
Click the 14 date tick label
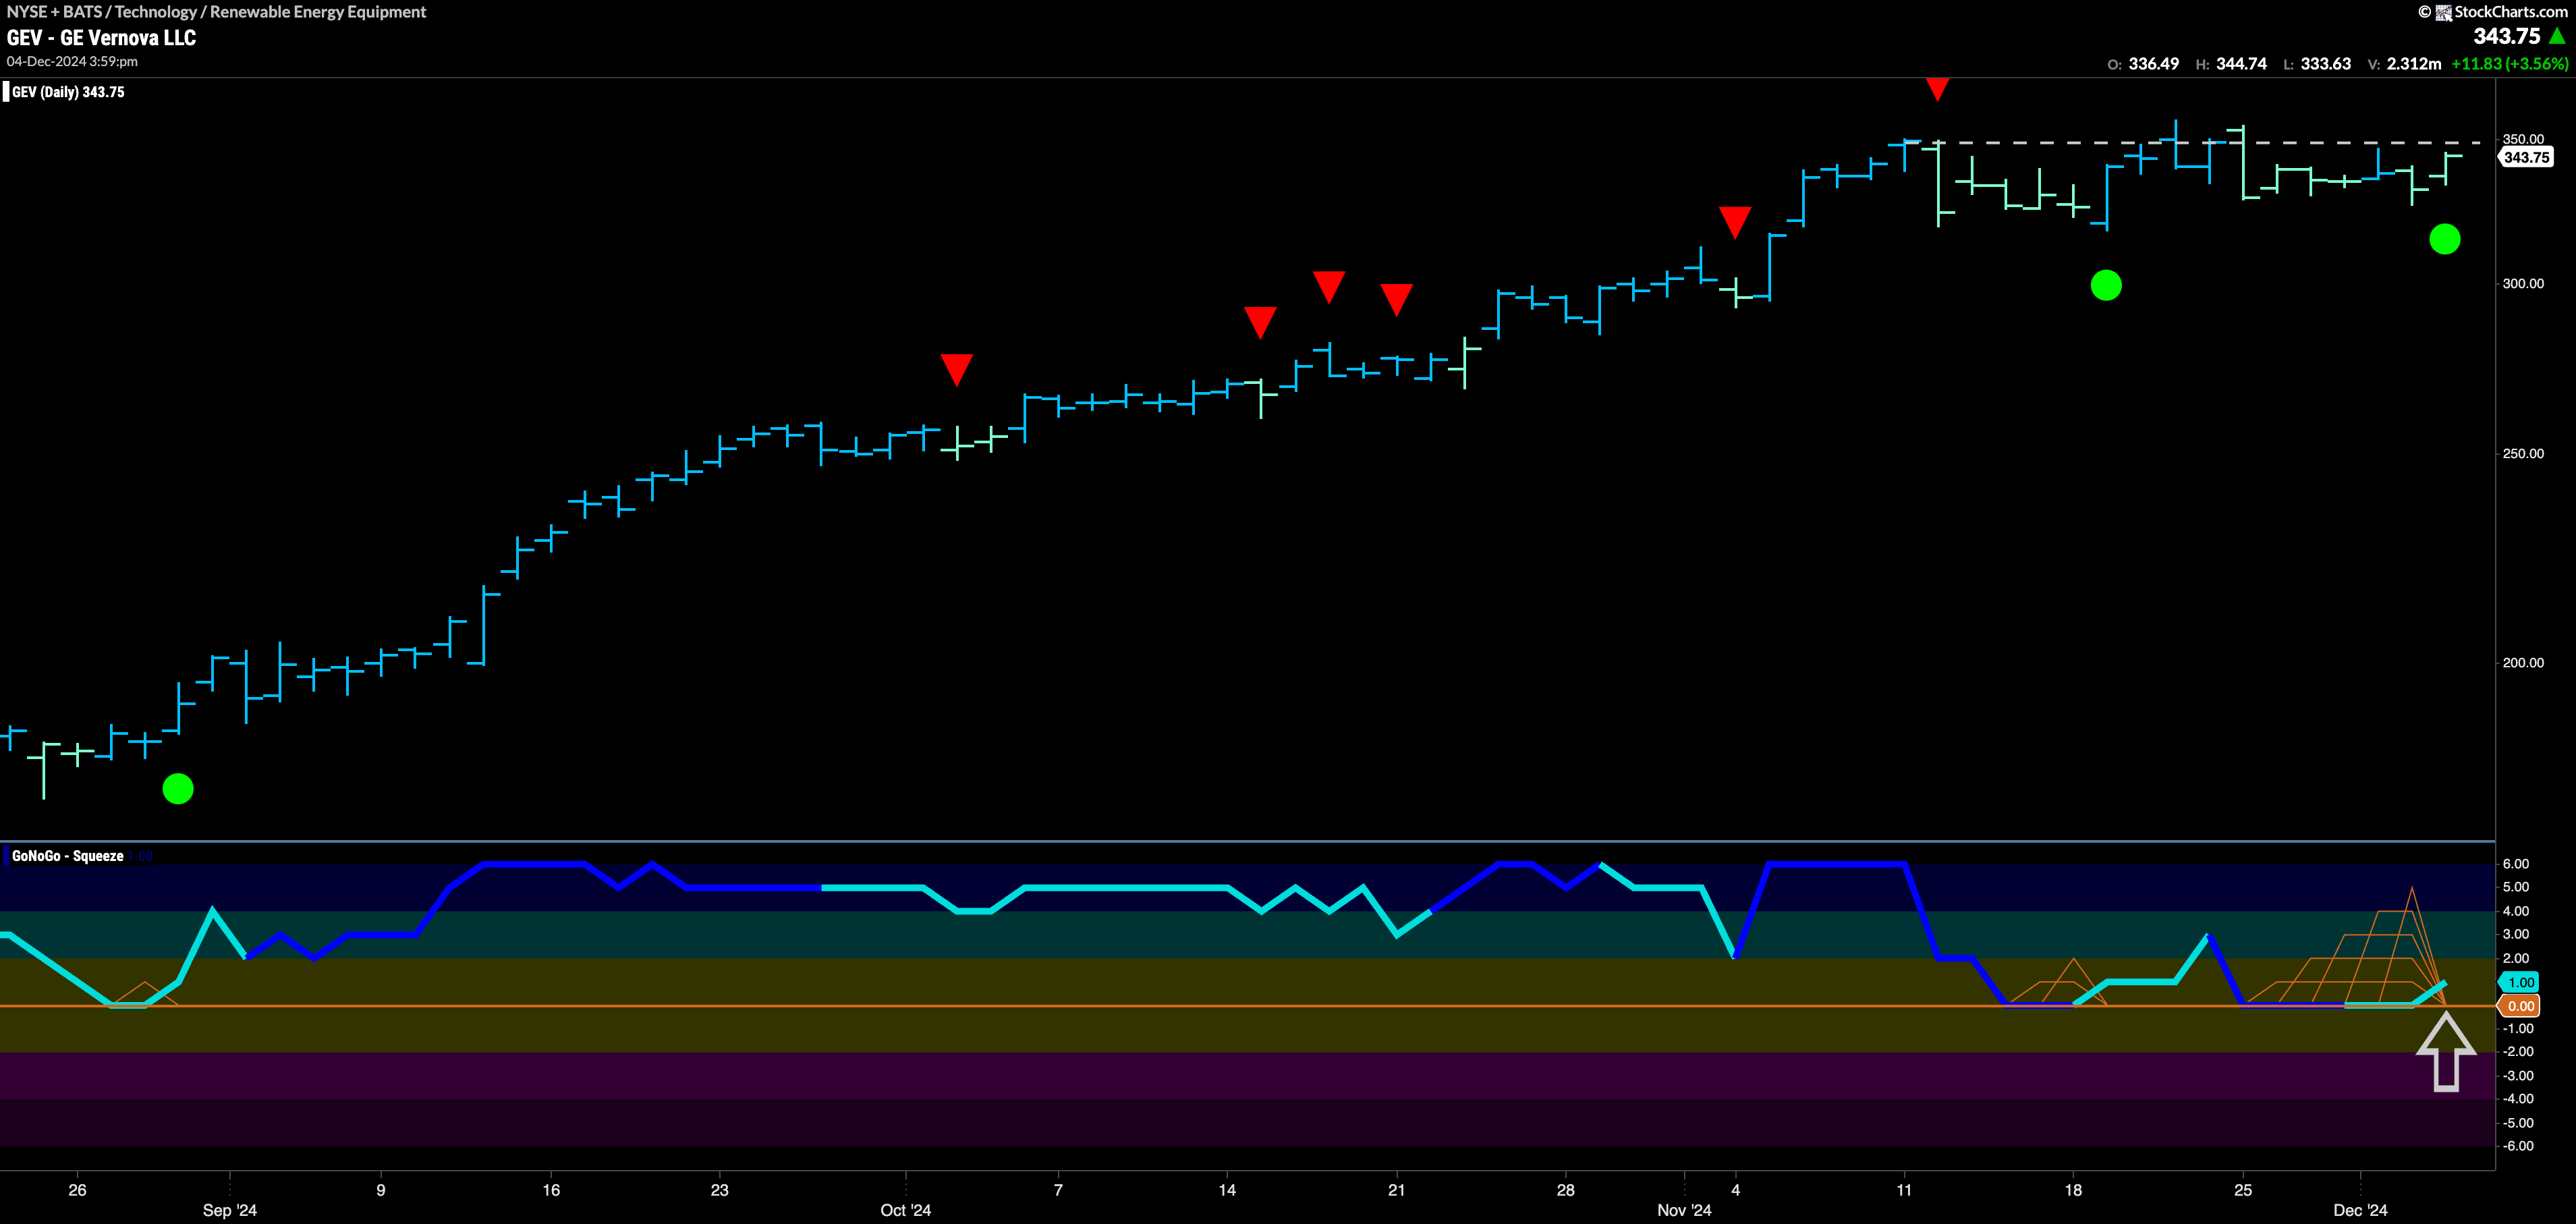click(x=1227, y=1190)
